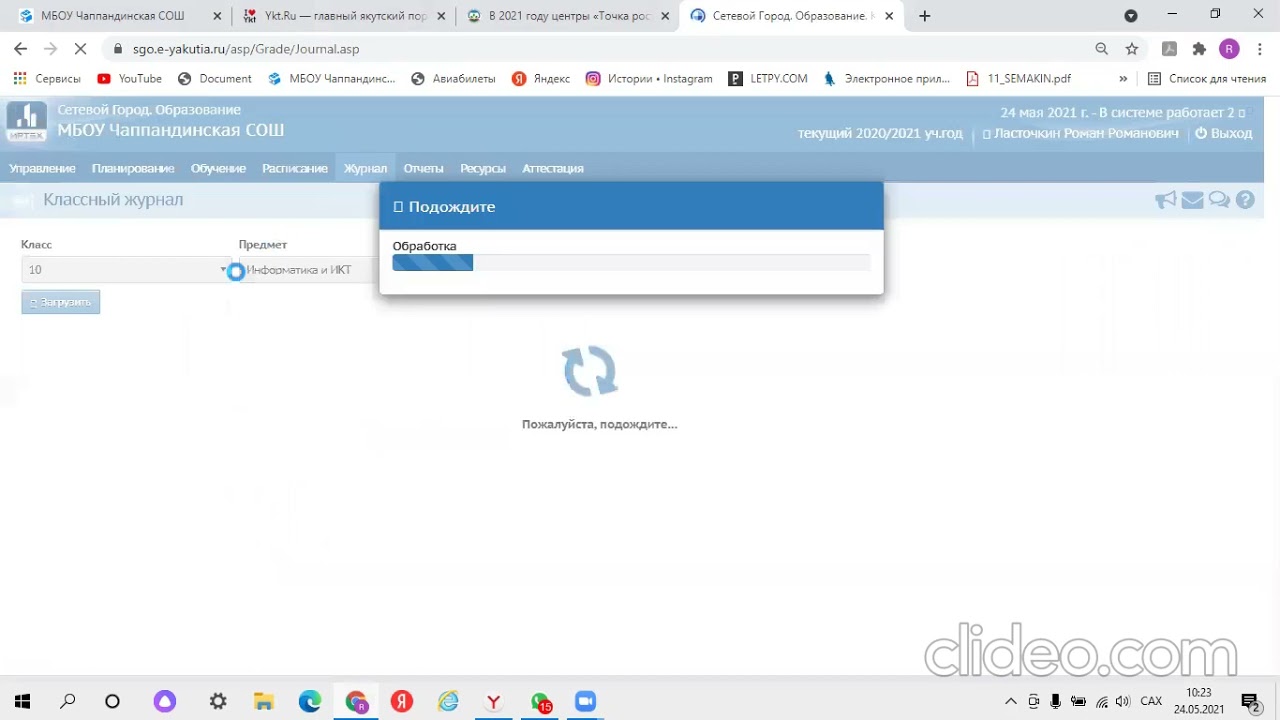
Task: Open Список для чтения reading list
Action: coord(1206,78)
